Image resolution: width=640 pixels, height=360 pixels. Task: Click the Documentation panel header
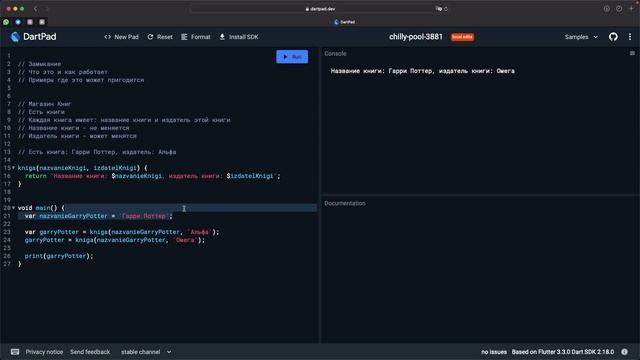(345, 203)
